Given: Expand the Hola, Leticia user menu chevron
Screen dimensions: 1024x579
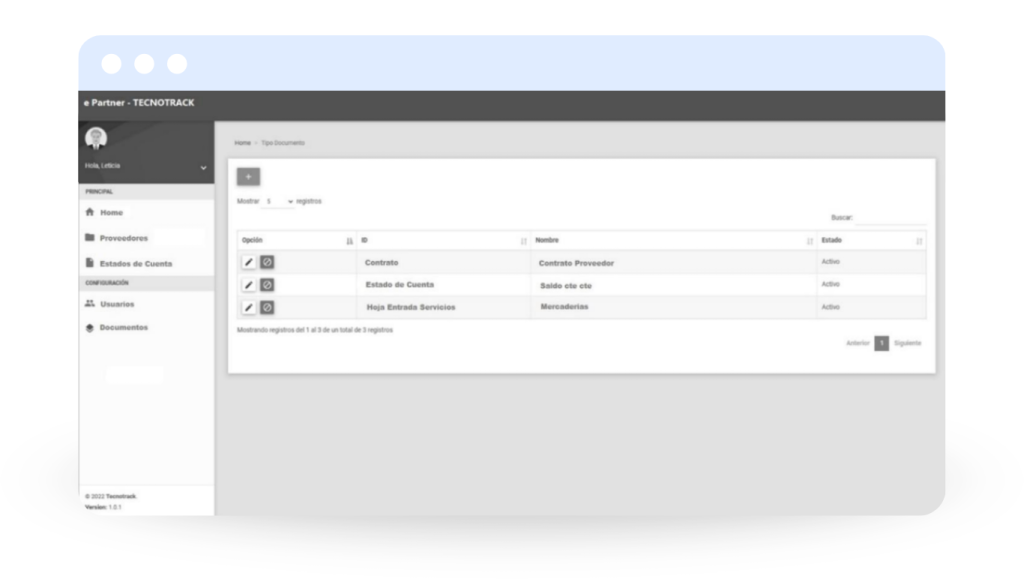Looking at the screenshot, I should (203, 168).
